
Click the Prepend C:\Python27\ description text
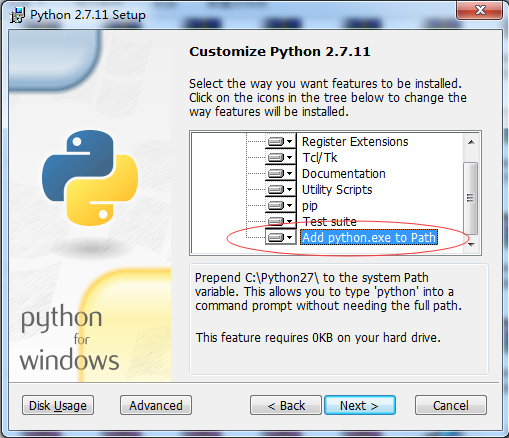(x=328, y=292)
